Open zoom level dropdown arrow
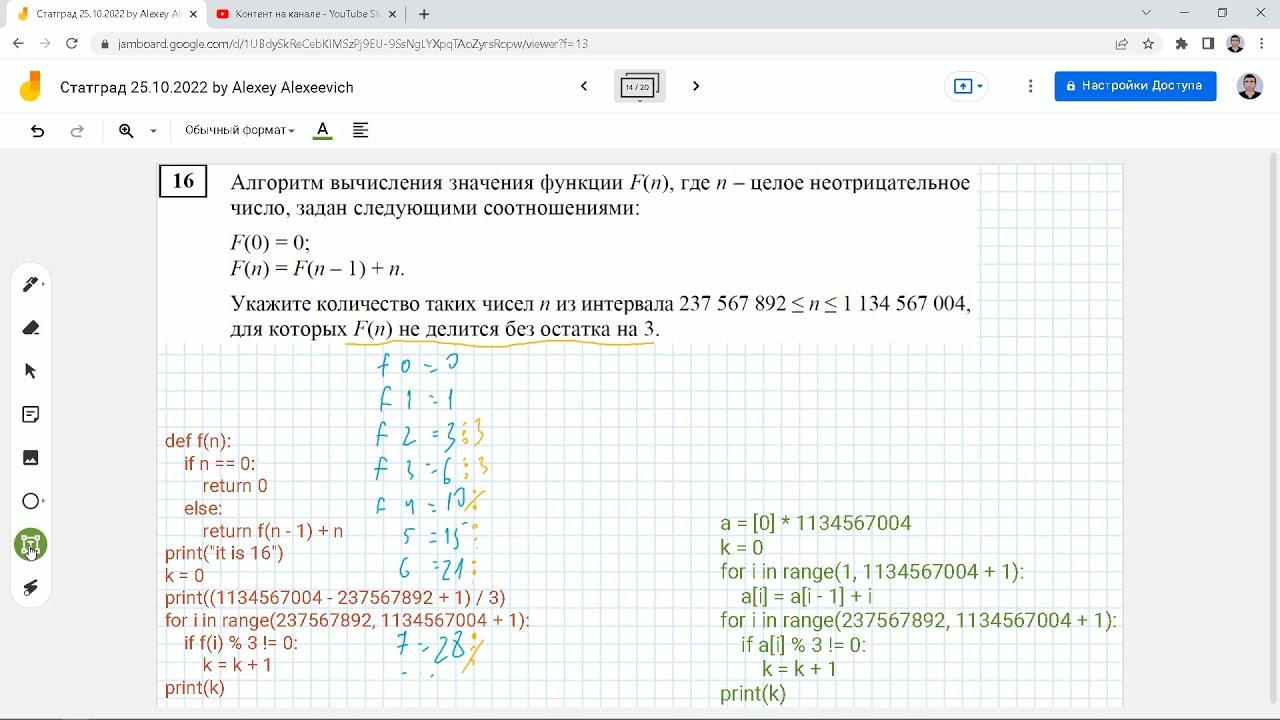Image resolution: width=1280 pixels, height=720 pixels. [153, 131]
